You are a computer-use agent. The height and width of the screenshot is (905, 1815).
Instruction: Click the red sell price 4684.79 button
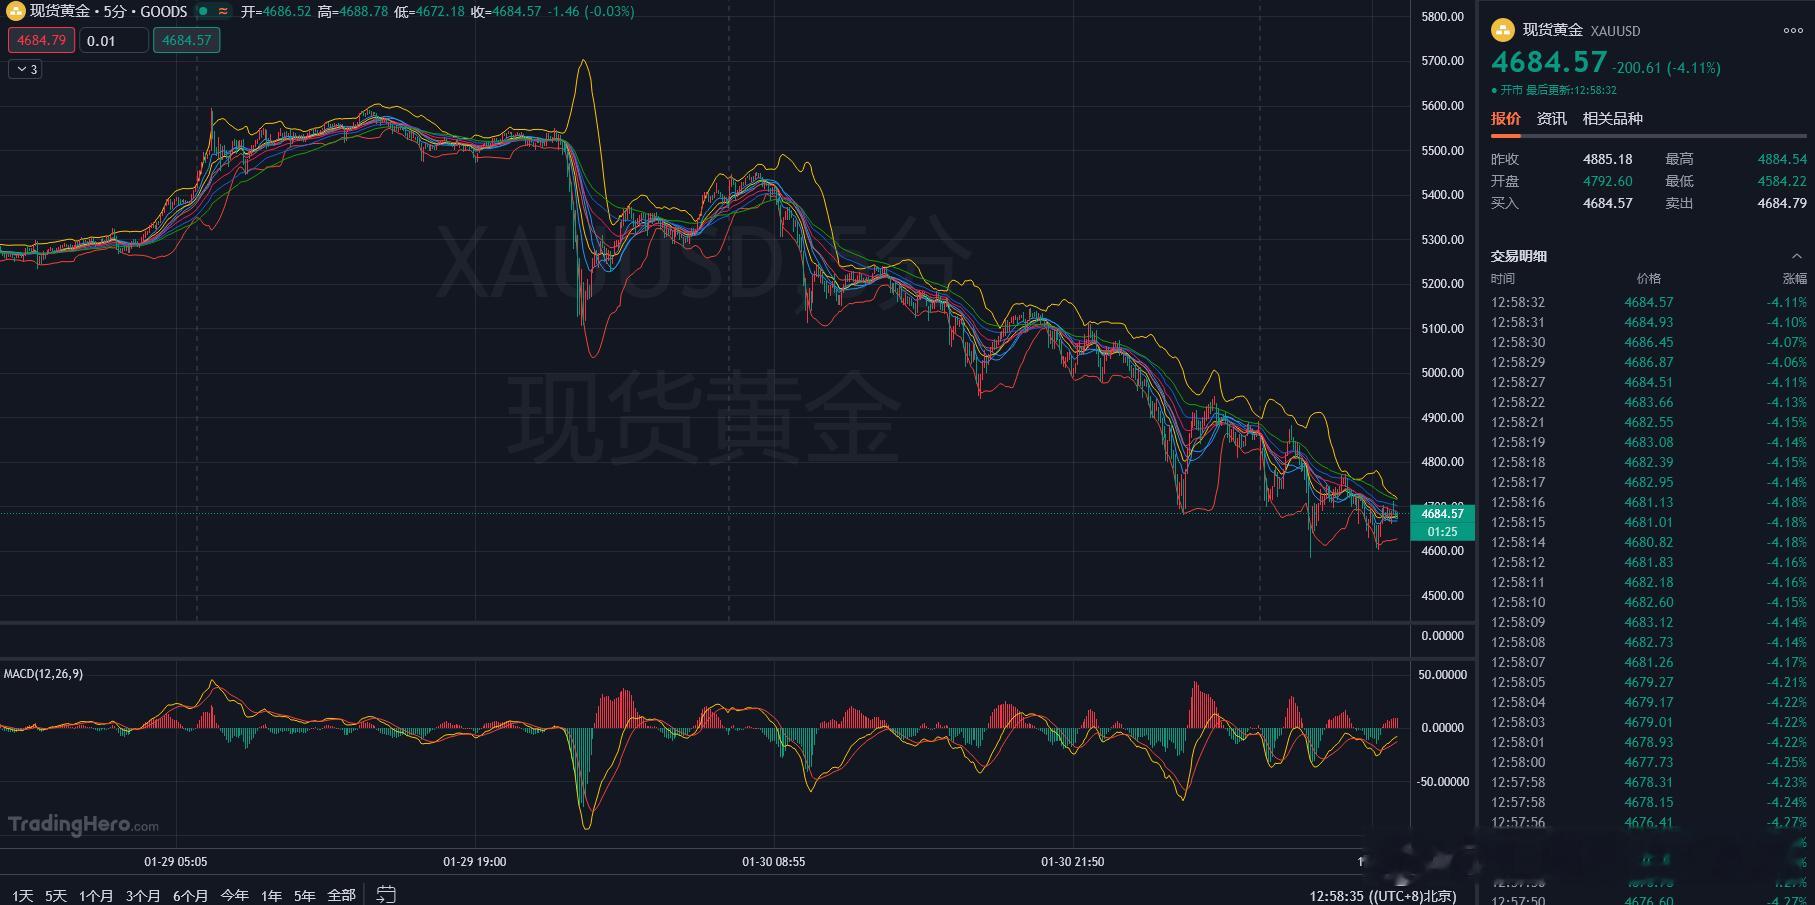pos(40,40)
